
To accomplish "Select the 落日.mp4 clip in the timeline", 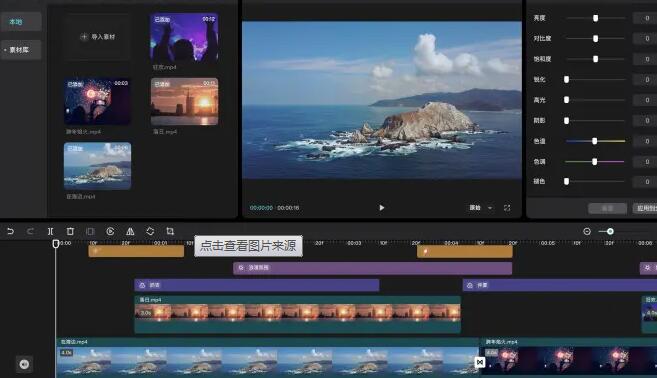I will (x=297, y=315).
